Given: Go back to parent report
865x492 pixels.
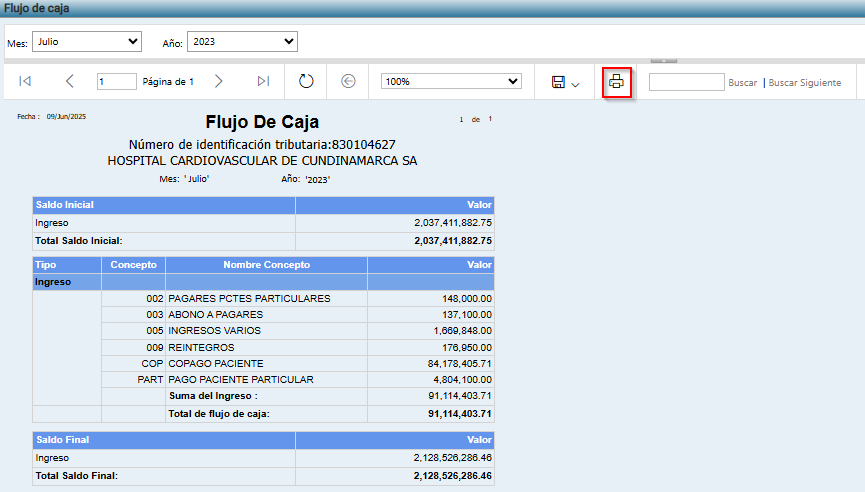Looking at the screenshot, I should coord(348,81).
